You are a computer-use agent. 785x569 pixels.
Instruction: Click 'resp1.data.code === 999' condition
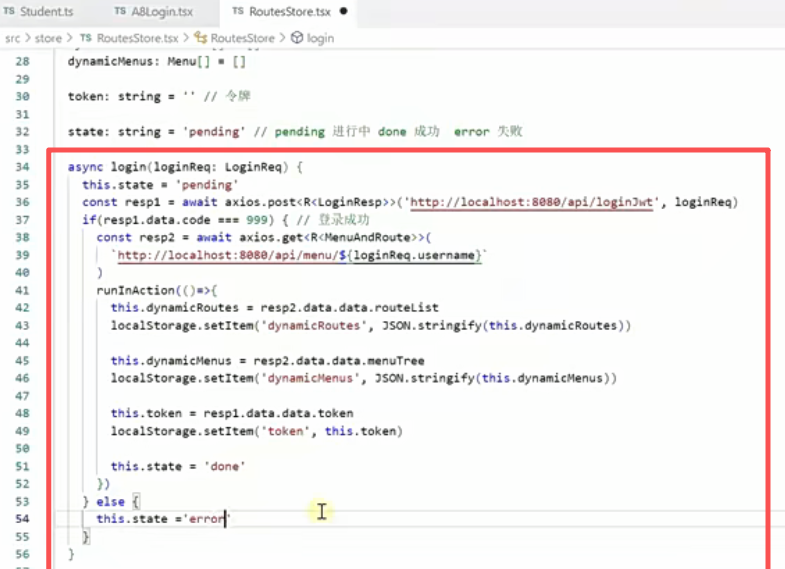pyautogui.click(x=186, y=220)
